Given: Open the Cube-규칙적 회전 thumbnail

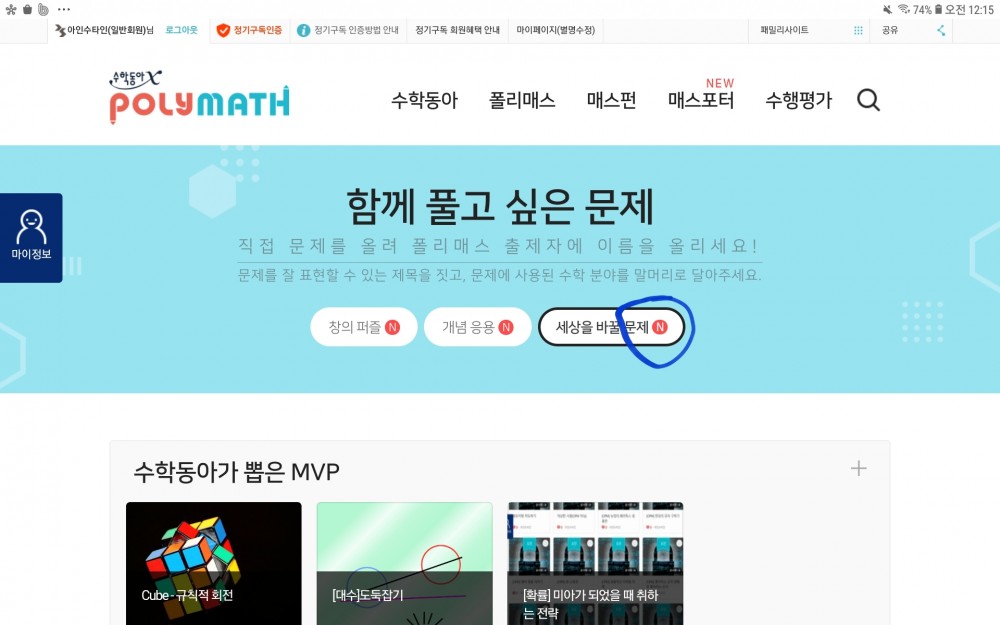Looking at the screenshot, I should click(x=214, y=563).
